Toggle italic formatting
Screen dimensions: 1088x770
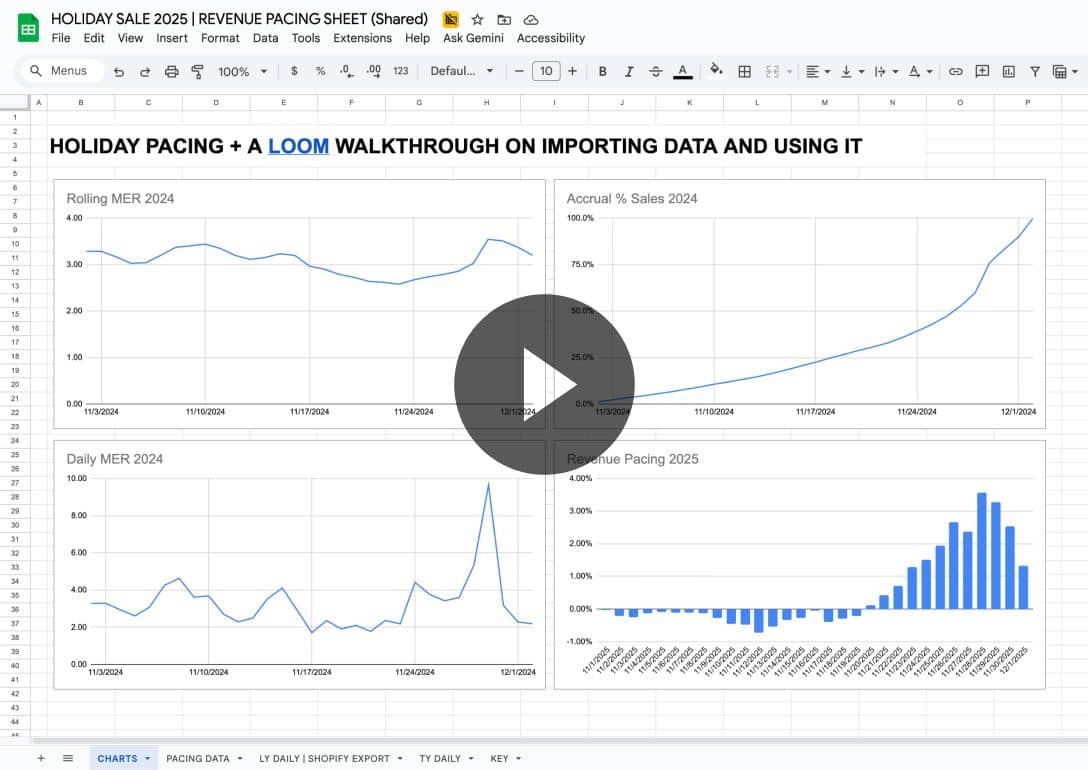coord(629,71)
